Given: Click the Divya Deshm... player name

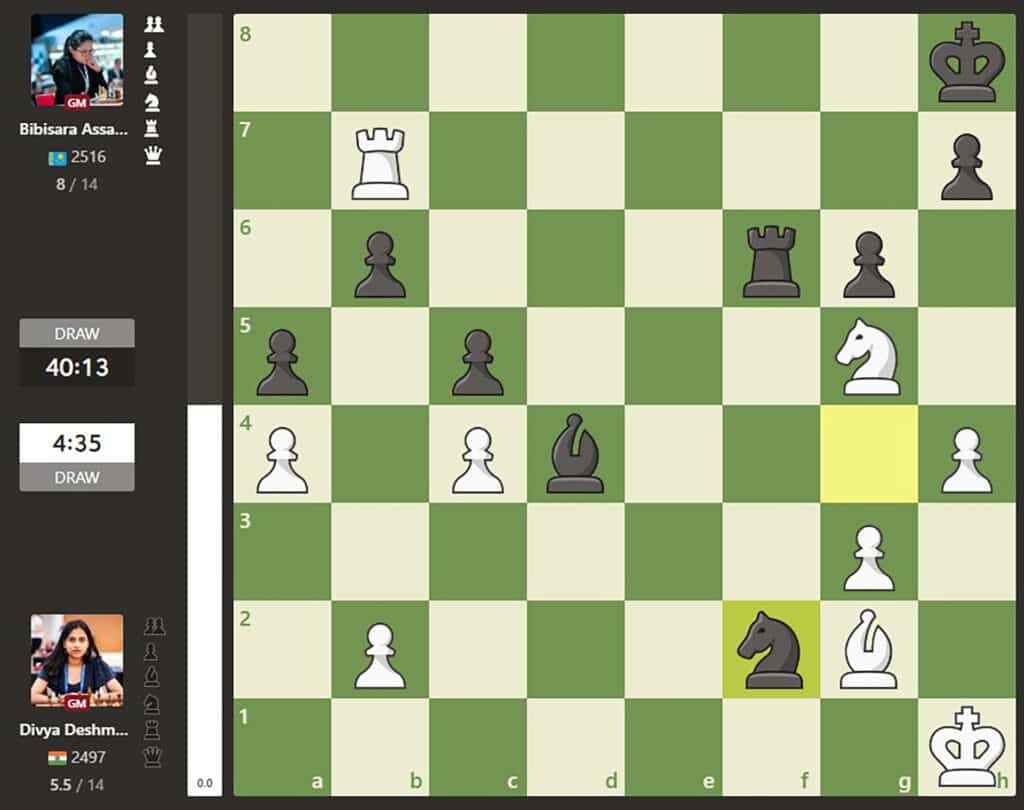Looking at the screenshot, I should tap(76, 730).
